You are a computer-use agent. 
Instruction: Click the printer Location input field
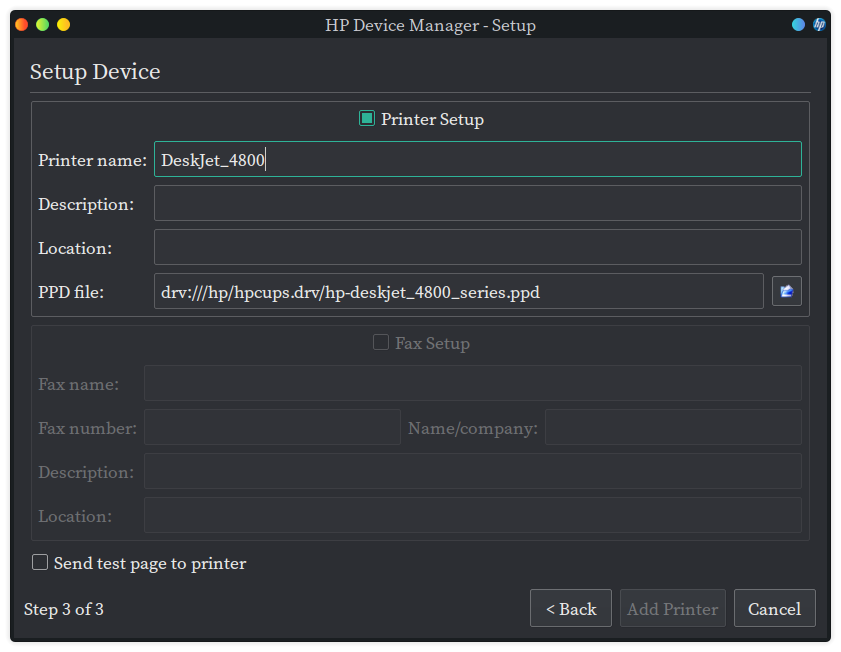pos(477,248)
